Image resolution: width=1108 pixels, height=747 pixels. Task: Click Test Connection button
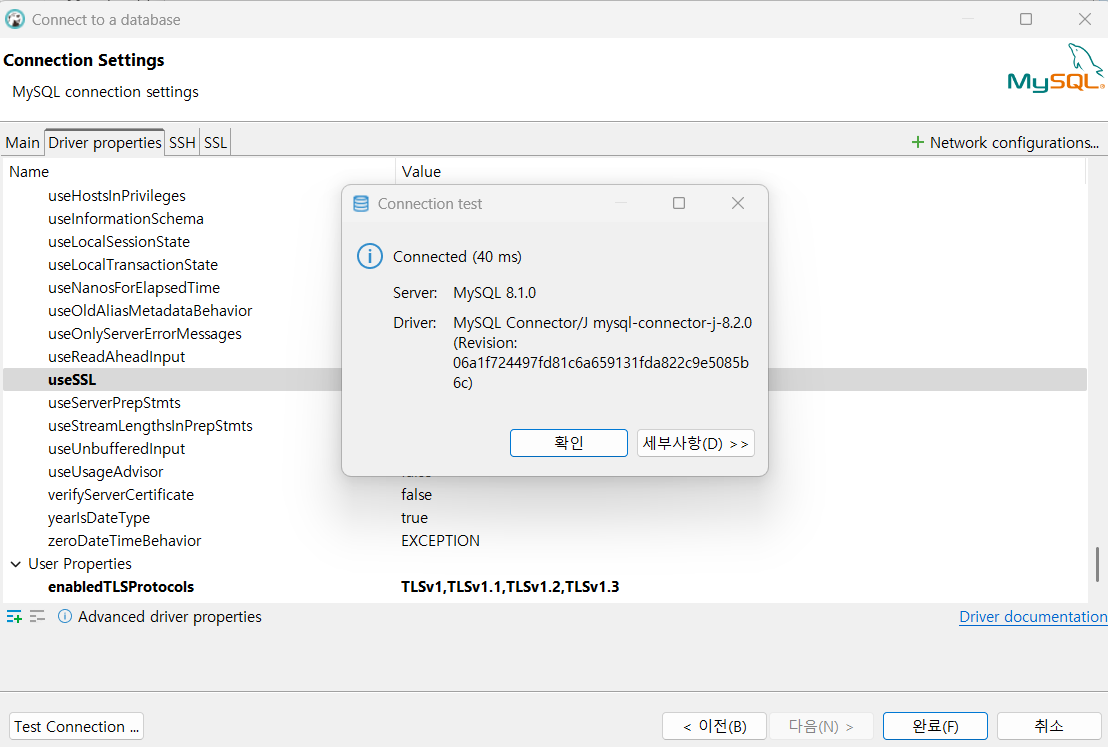coord(76,727)
